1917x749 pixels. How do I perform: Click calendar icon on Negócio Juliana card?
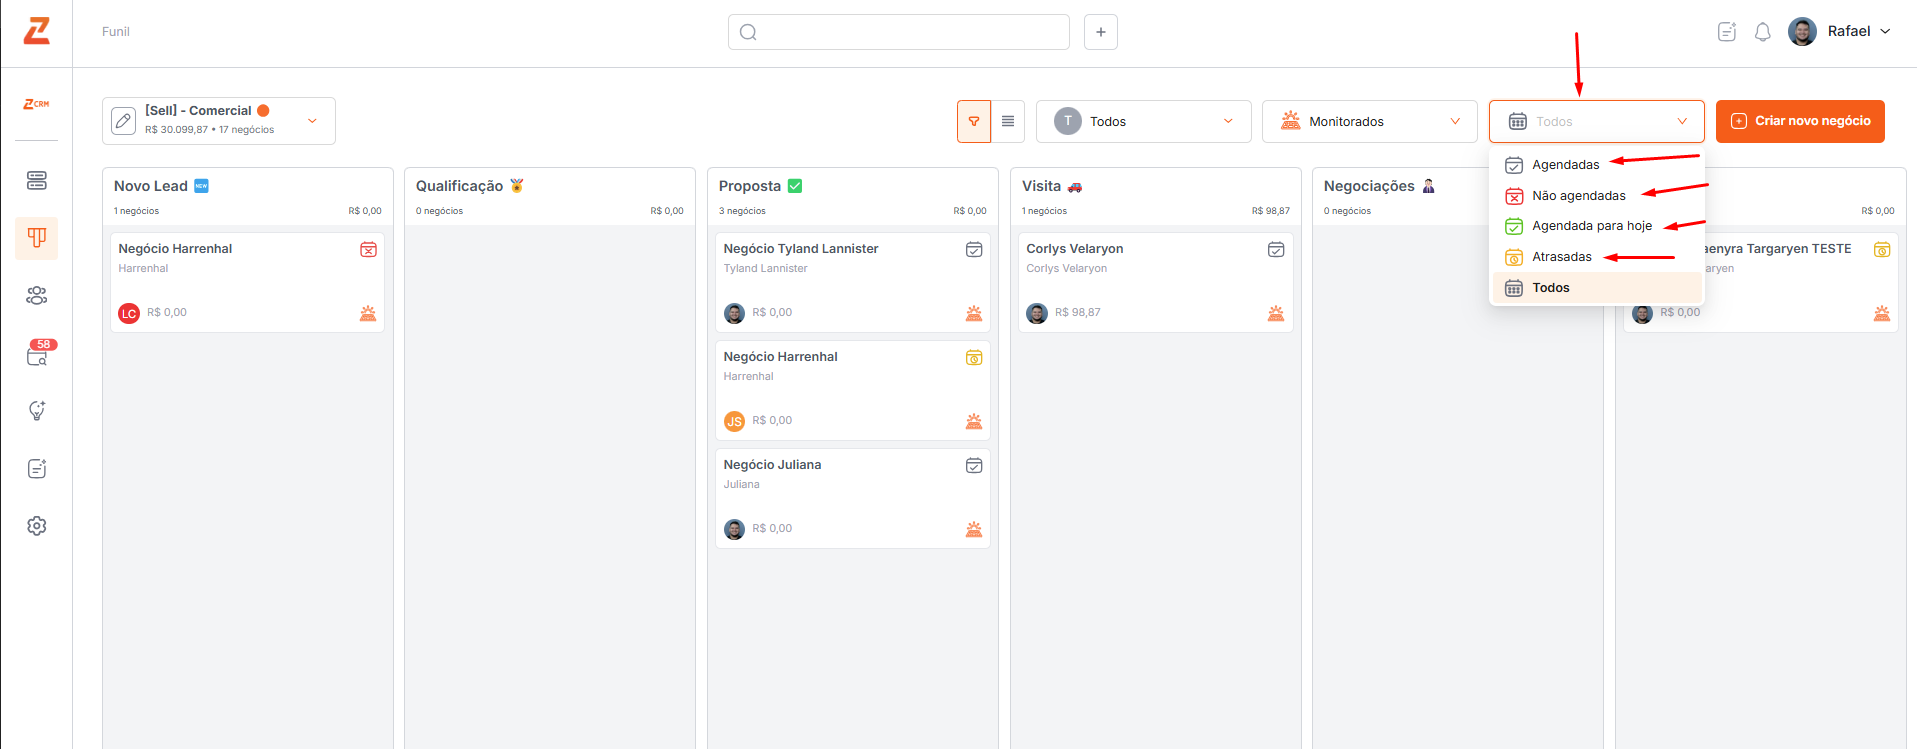pos(974,465)
